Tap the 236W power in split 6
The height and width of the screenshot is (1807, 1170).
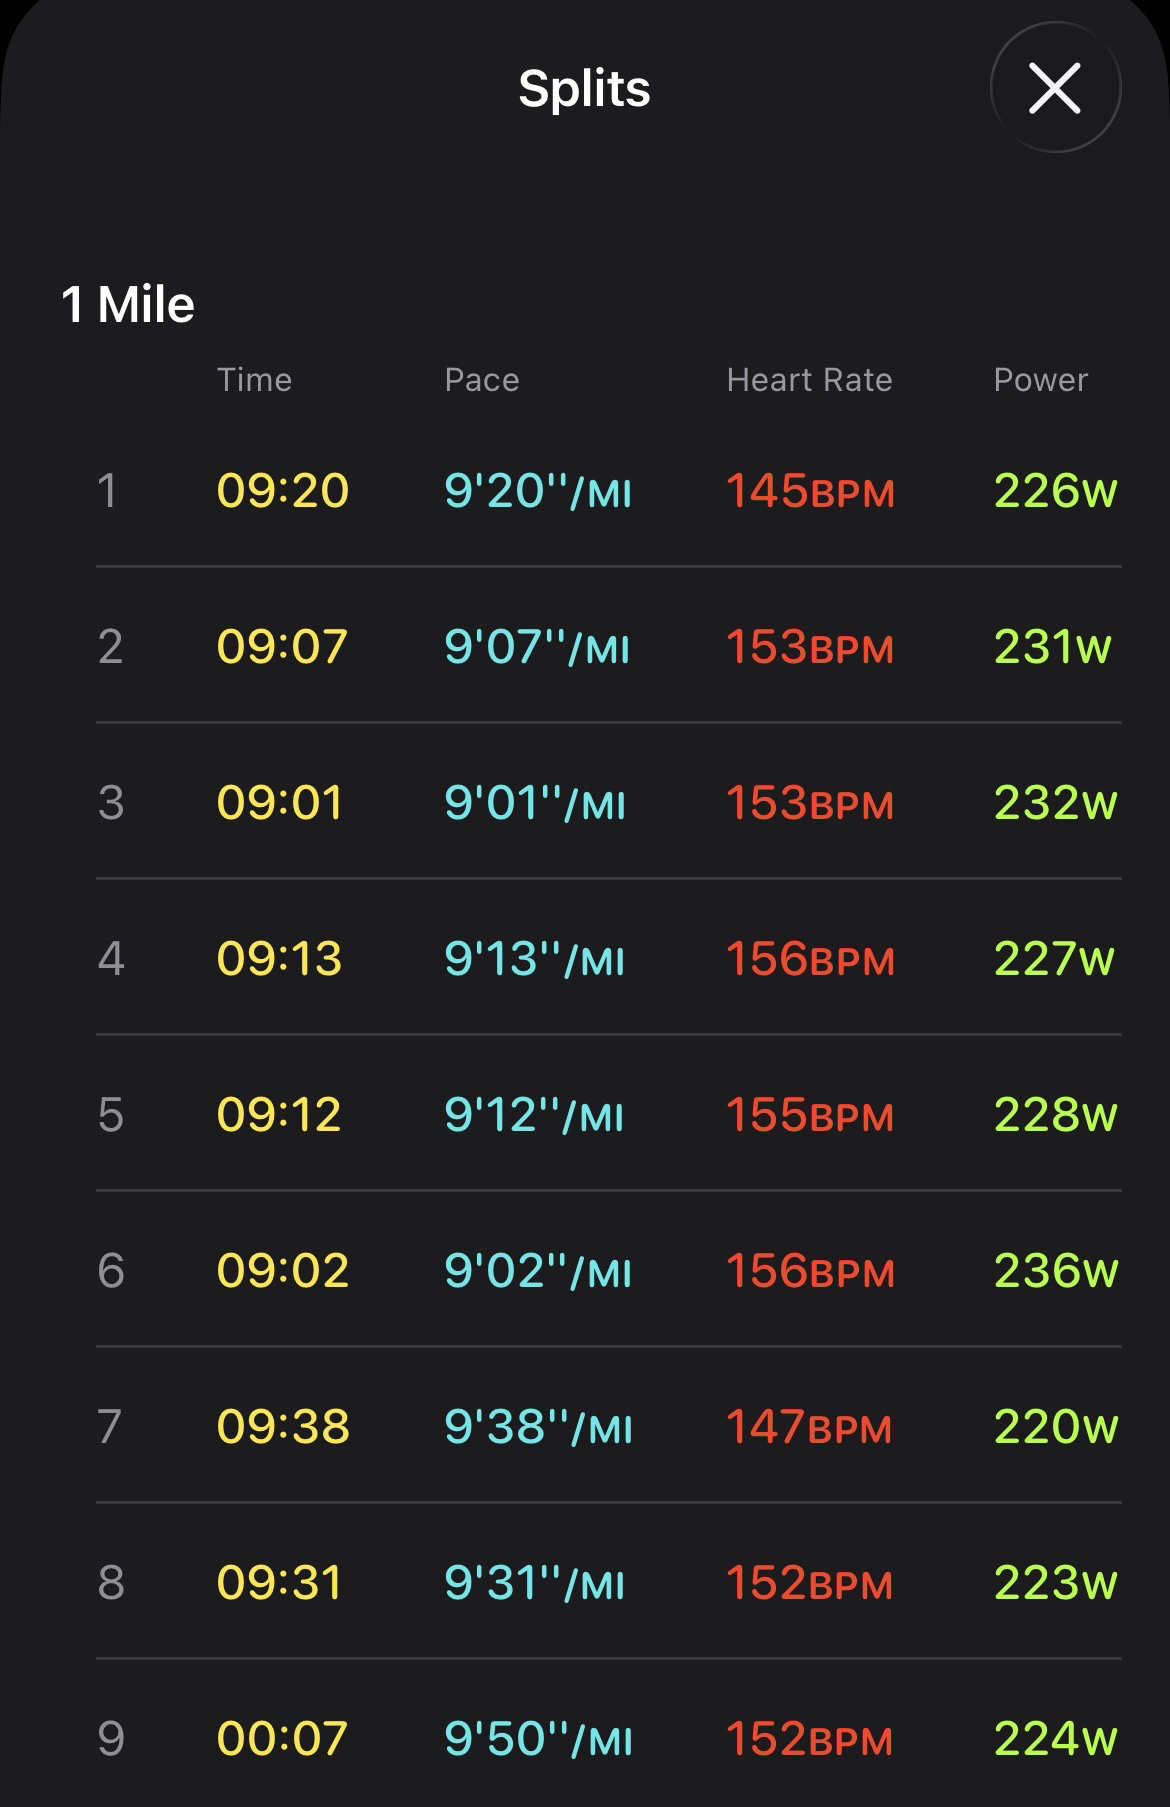(1055, 1270)
